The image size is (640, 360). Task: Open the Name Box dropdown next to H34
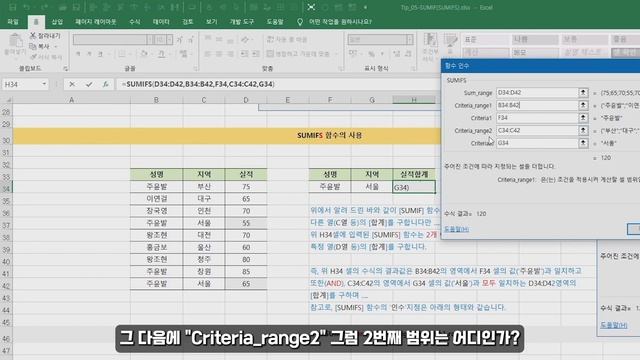tap(44, 84)
